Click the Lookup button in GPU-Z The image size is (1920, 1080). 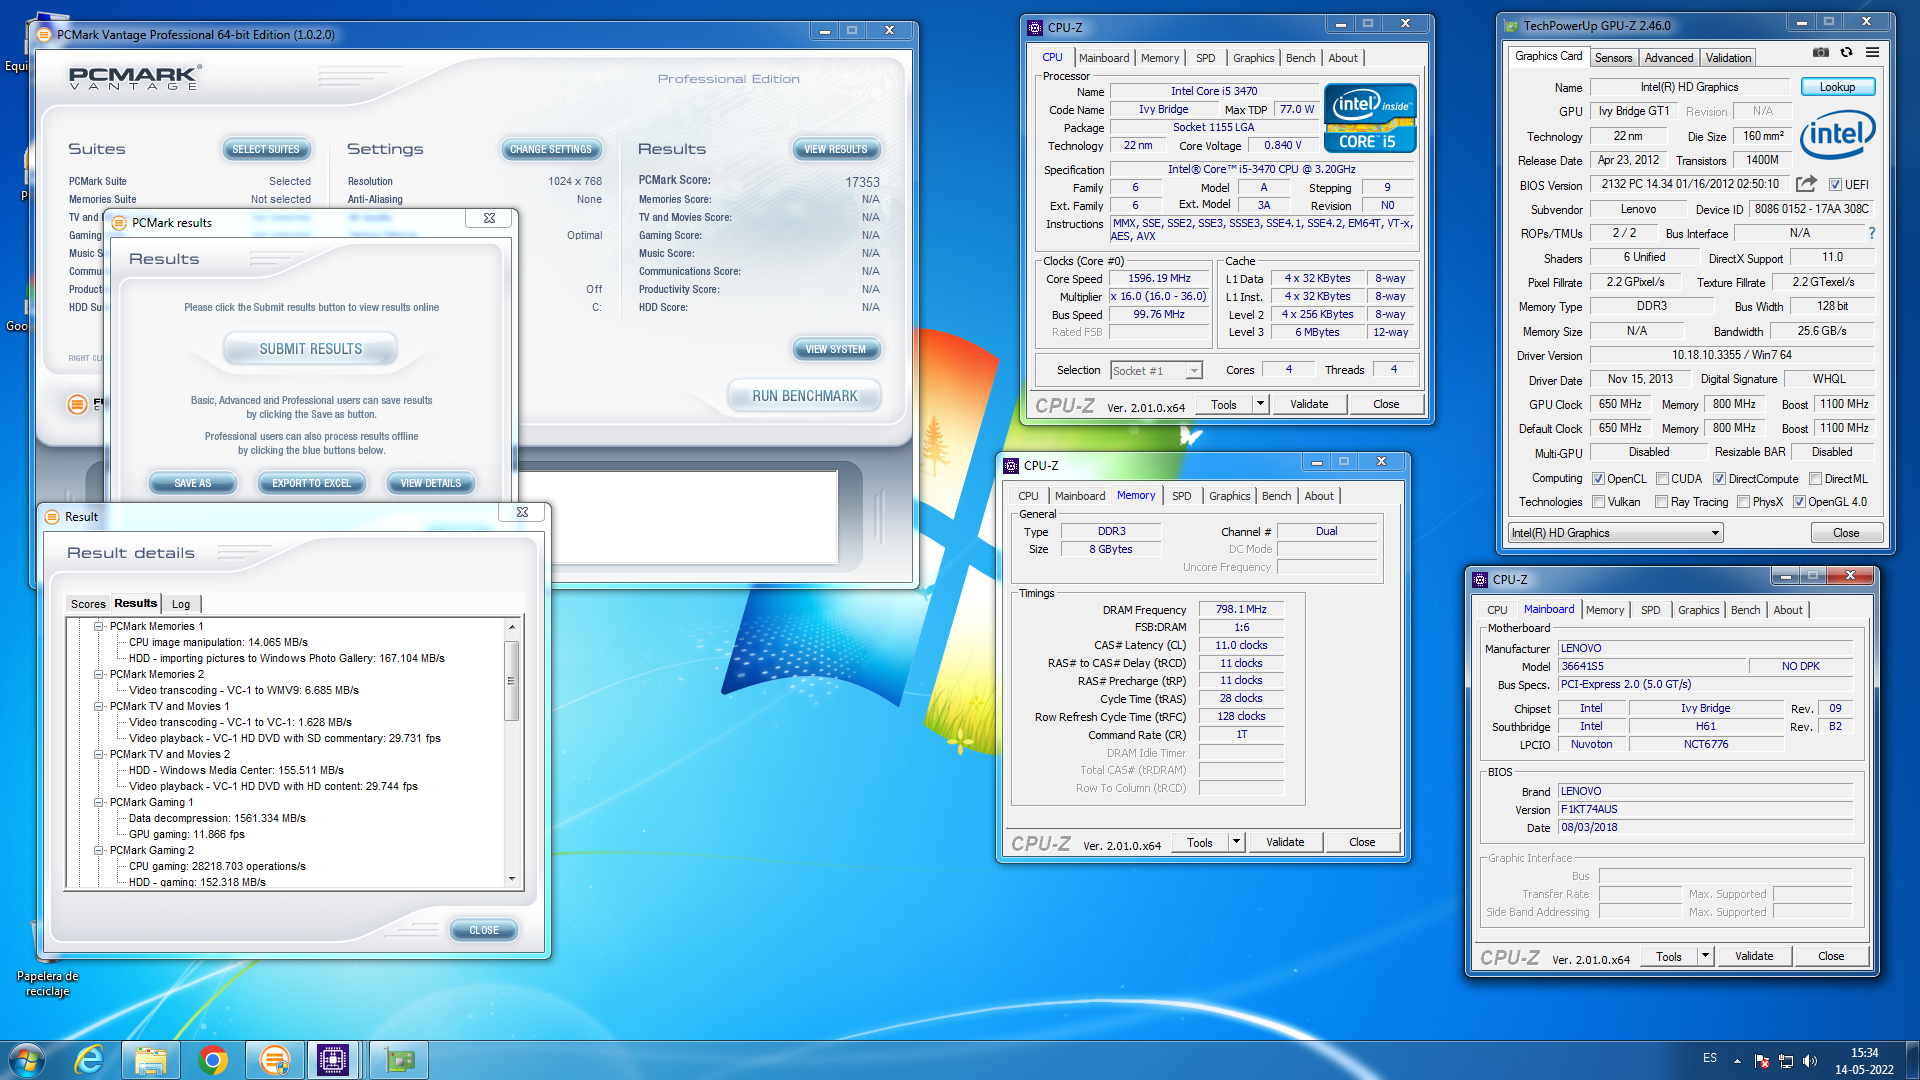(x=1837, y=87)
